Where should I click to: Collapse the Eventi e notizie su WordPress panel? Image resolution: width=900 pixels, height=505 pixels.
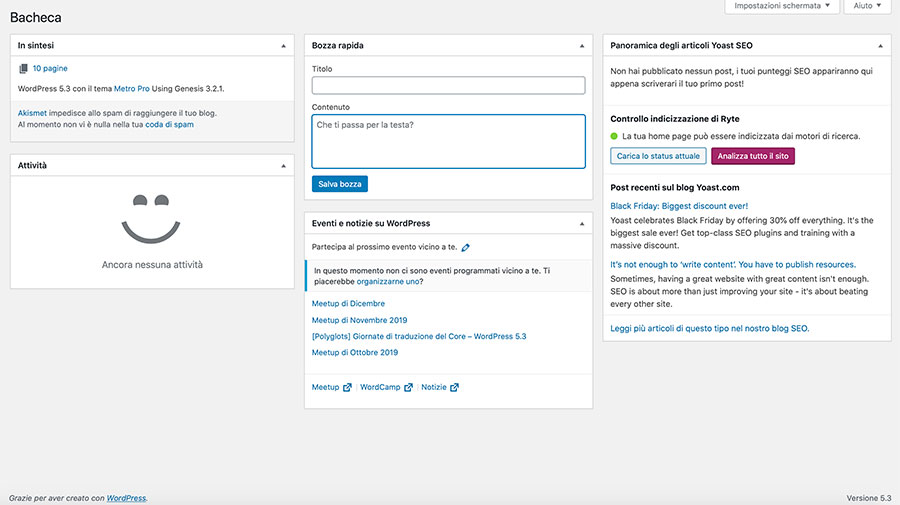coord(581,223)
